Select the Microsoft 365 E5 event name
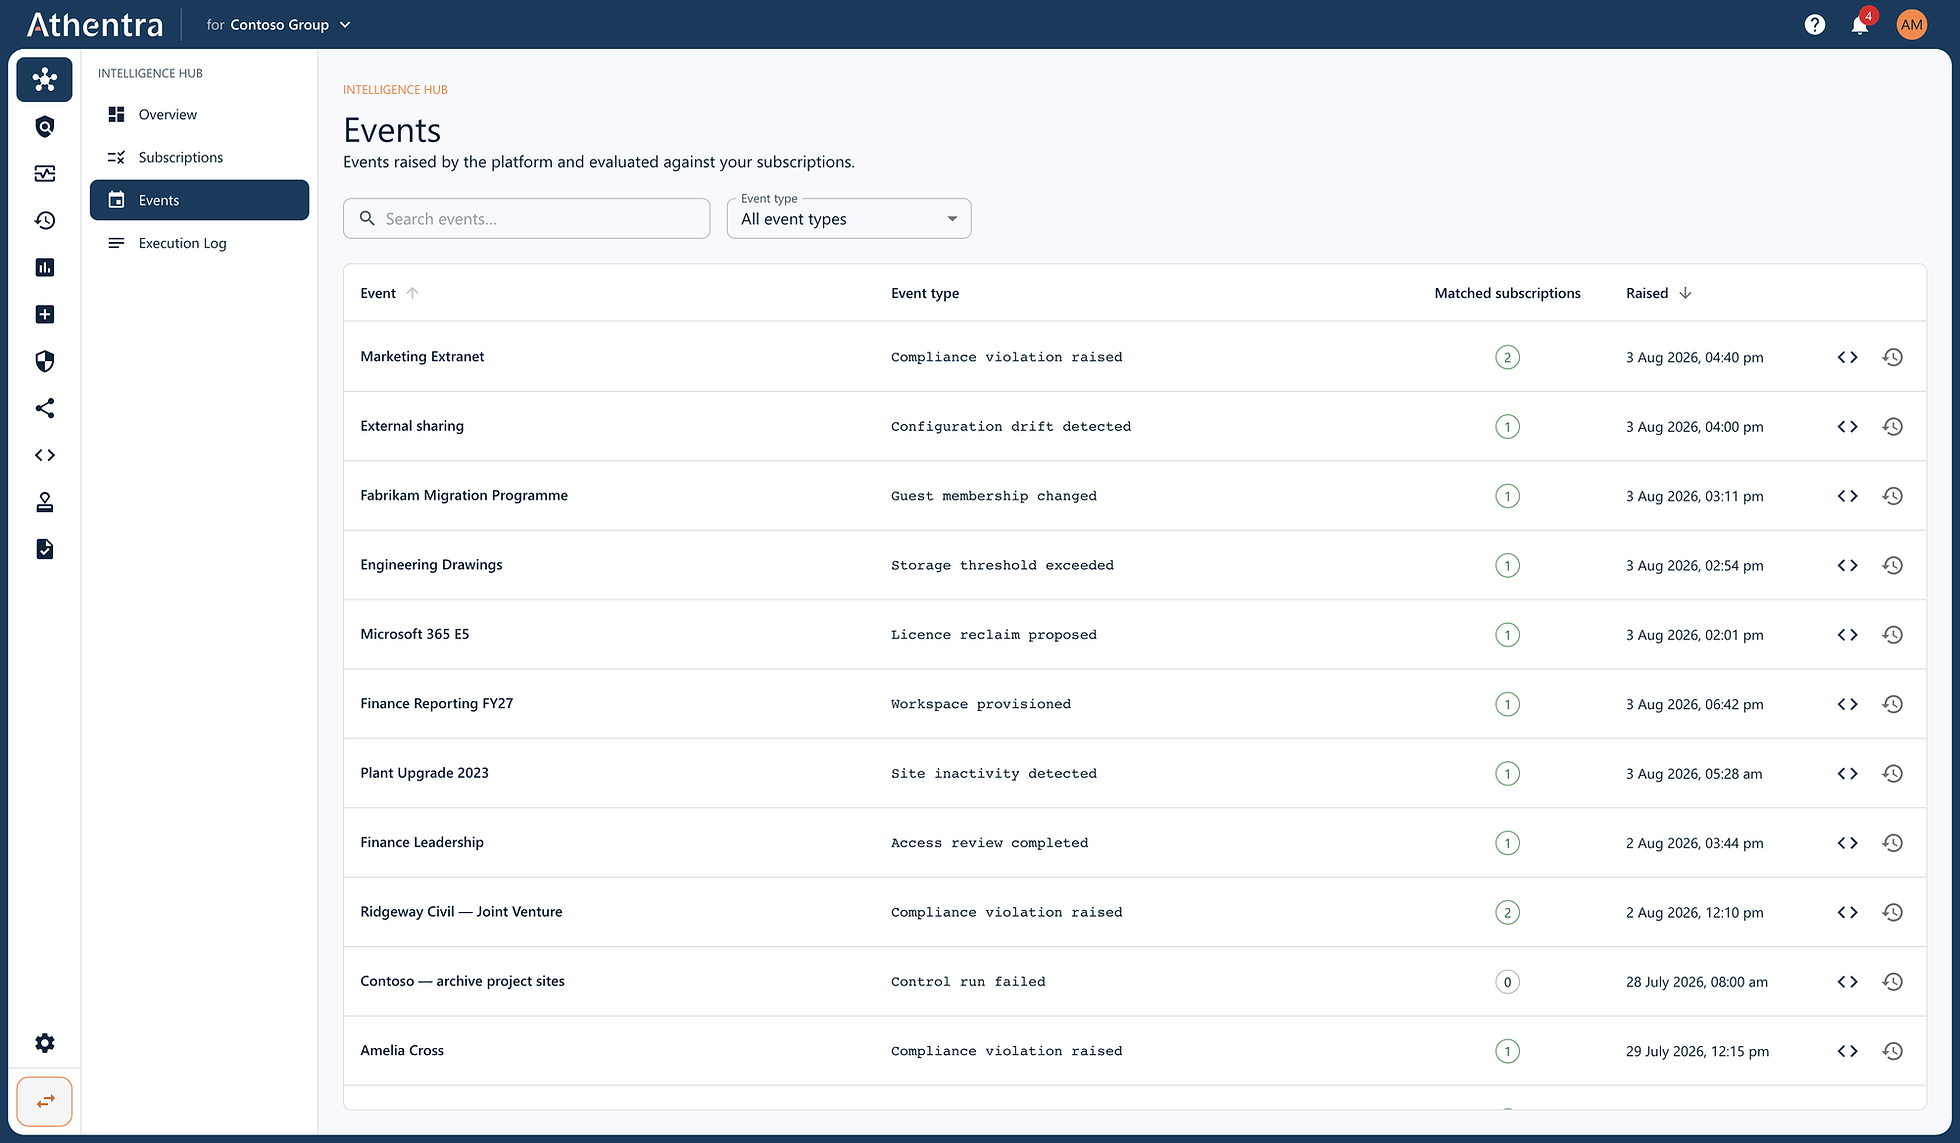 point(414,634)
